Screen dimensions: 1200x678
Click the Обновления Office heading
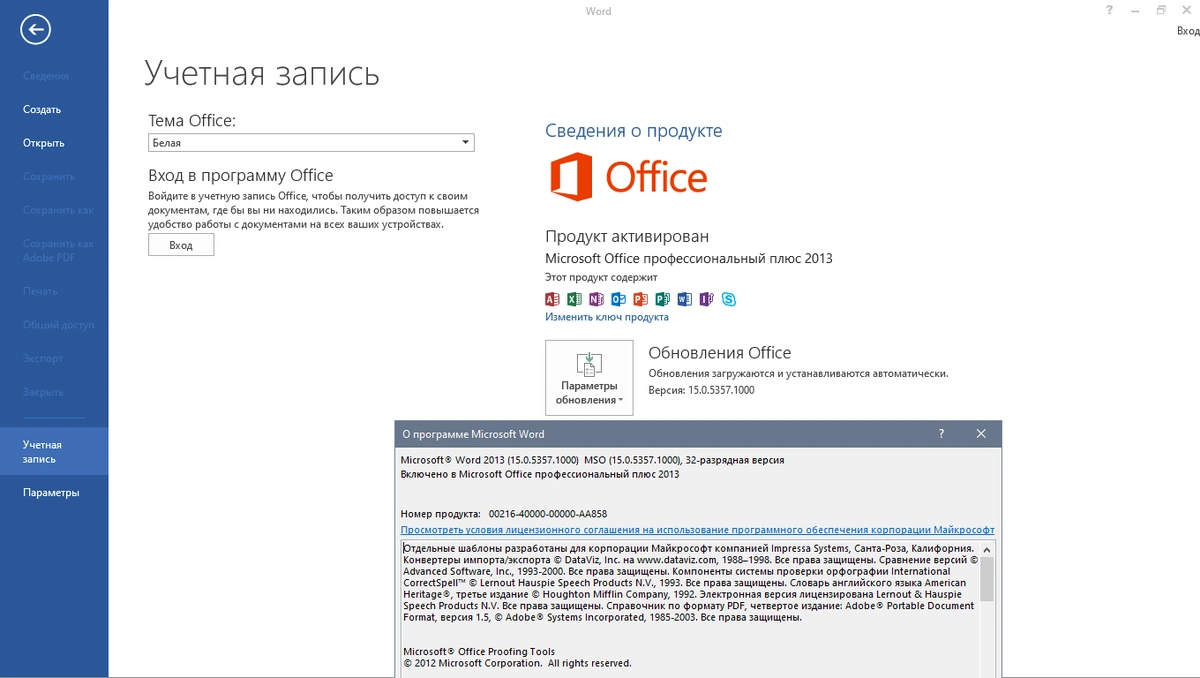pyautogui.click(x=720, y=353)
